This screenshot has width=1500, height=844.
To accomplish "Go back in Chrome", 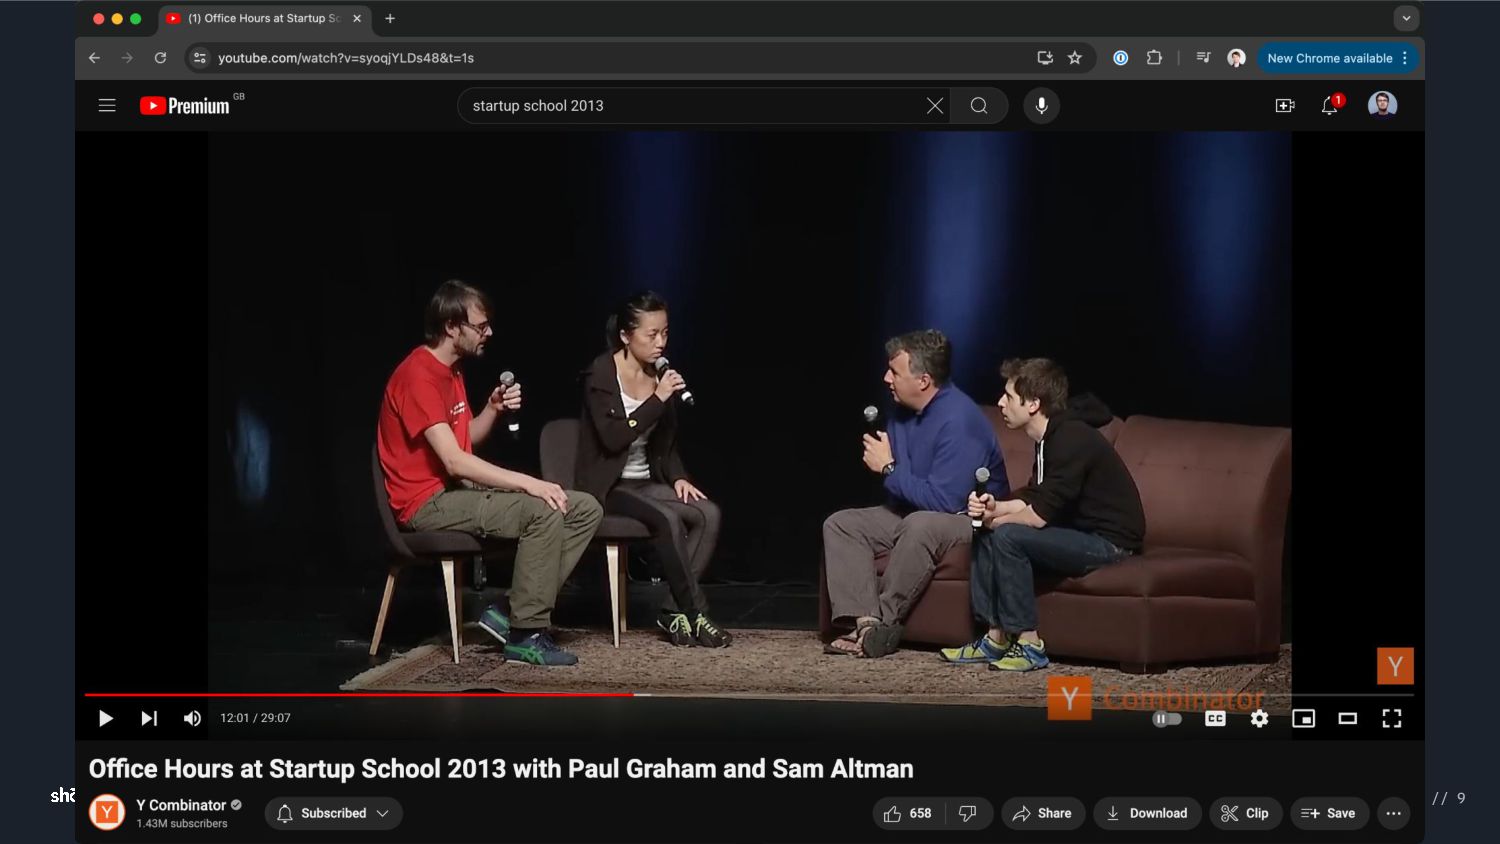I will tap(94, 58).
